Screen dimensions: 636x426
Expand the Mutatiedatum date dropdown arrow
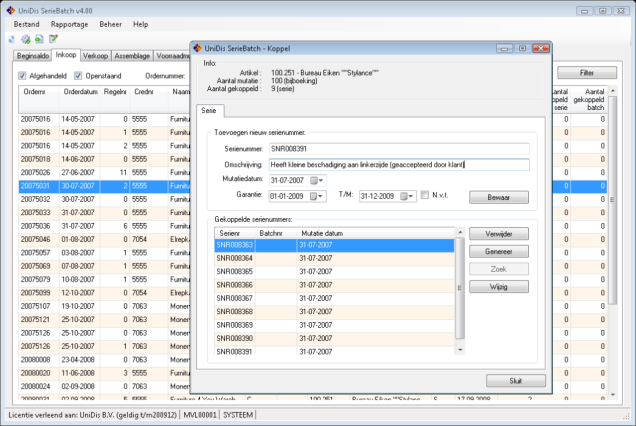coord(321,181)
